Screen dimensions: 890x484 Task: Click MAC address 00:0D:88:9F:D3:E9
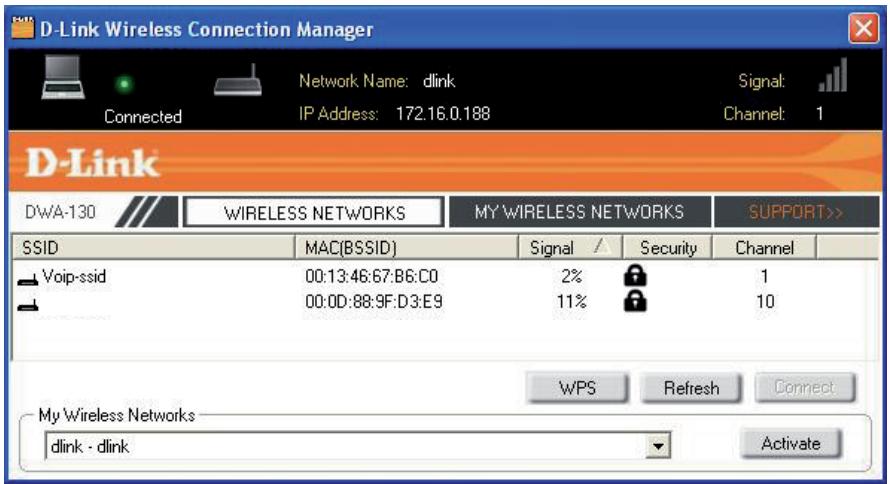[374, 301]
